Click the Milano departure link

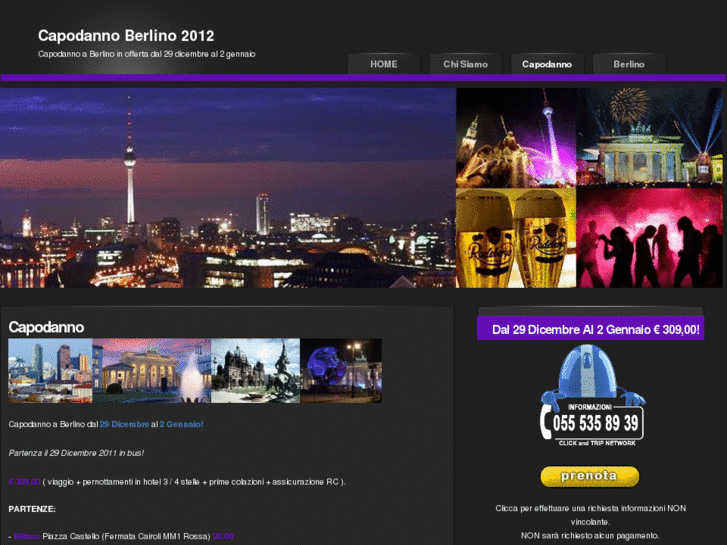click(27, 536)
